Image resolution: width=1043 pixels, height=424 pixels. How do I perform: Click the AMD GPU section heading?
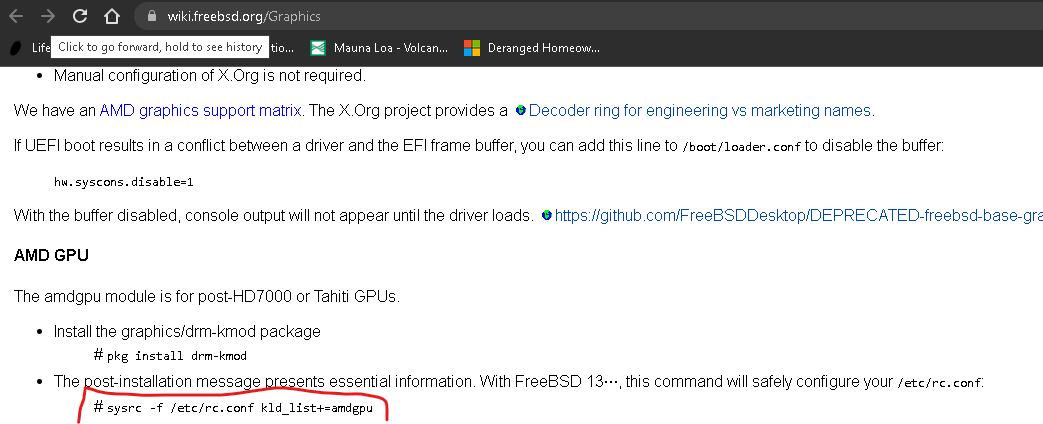click(x=51, y=256)
